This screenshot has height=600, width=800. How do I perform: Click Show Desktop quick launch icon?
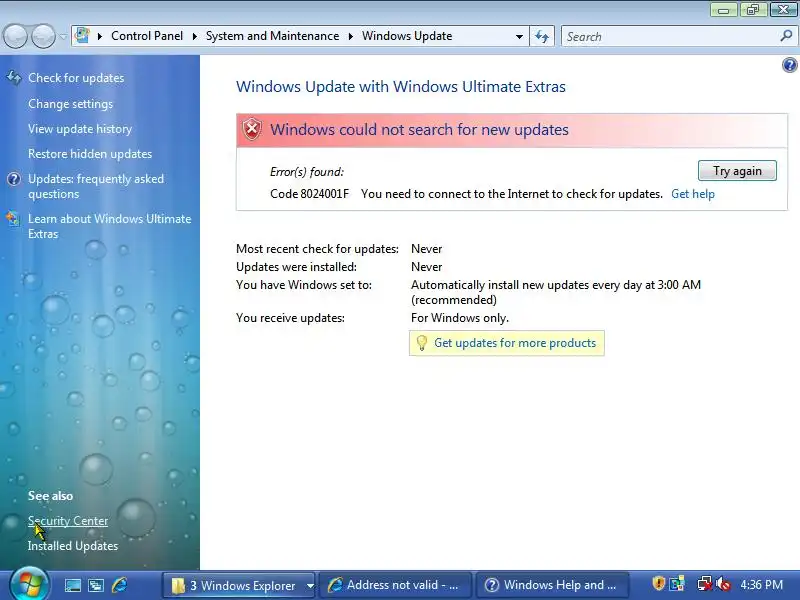(72, 585)
